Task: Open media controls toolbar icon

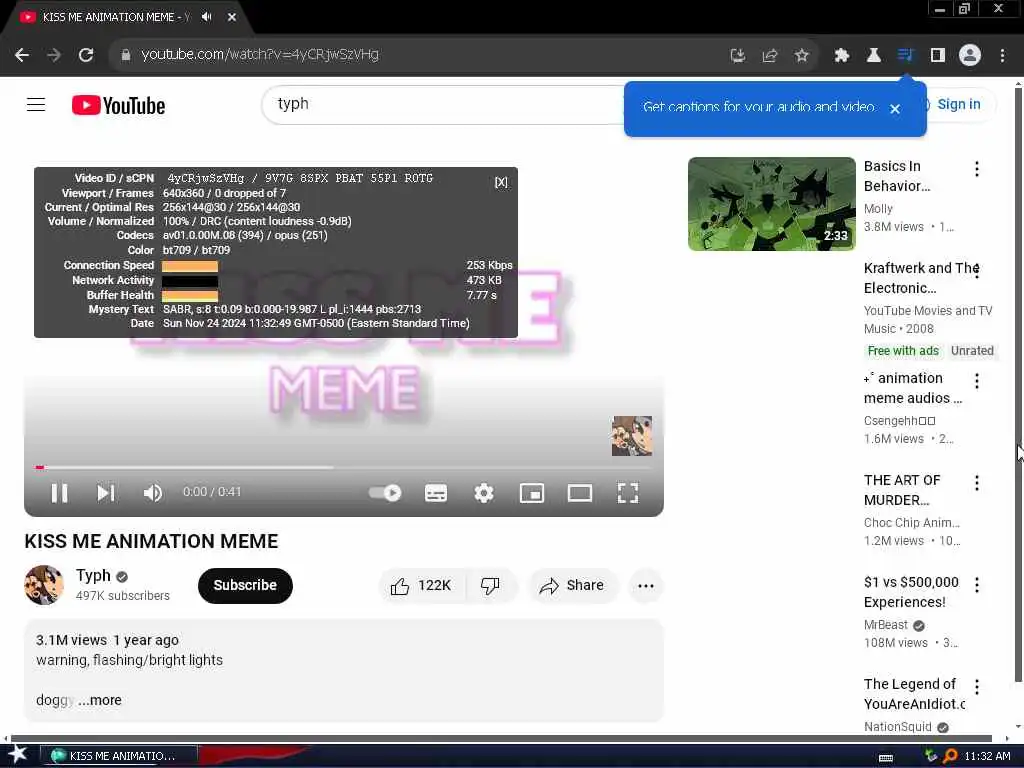Action: tap(905, 56)
